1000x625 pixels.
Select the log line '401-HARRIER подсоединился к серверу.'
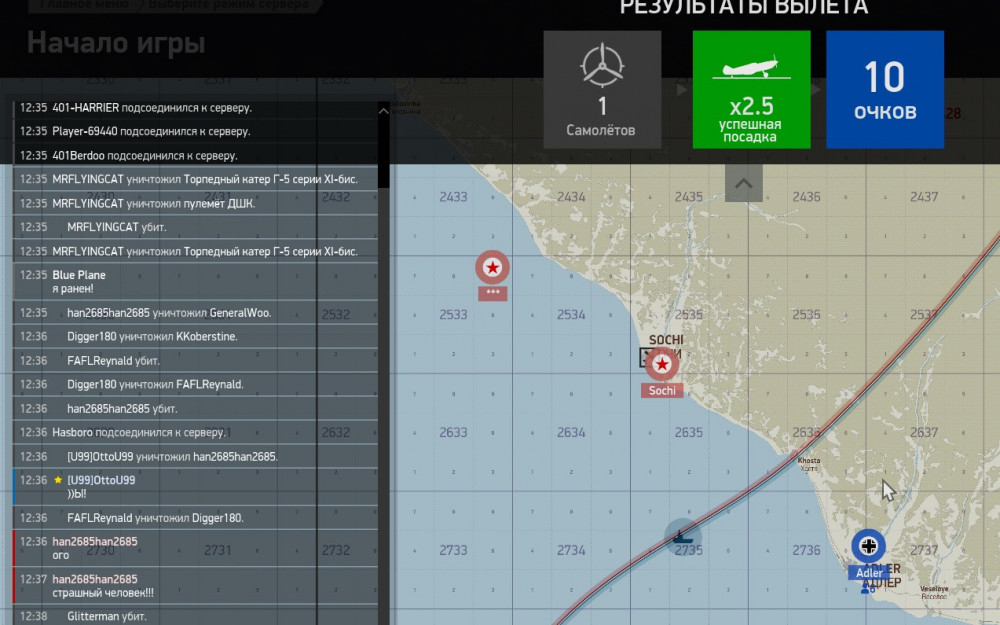click(195, 108)
